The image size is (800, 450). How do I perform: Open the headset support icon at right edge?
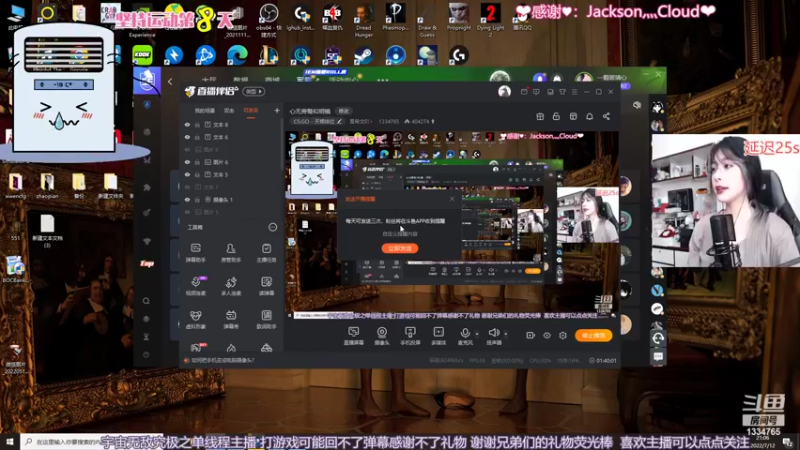[658, 338]
